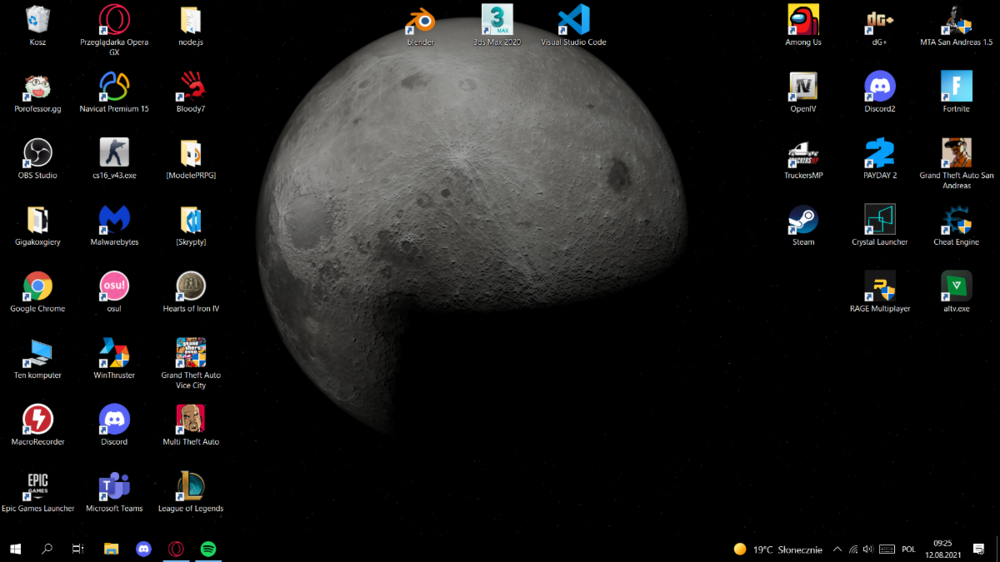The image size is (1000, 562).
Task: Select the node.js folder icon
Action: point(191,26)
